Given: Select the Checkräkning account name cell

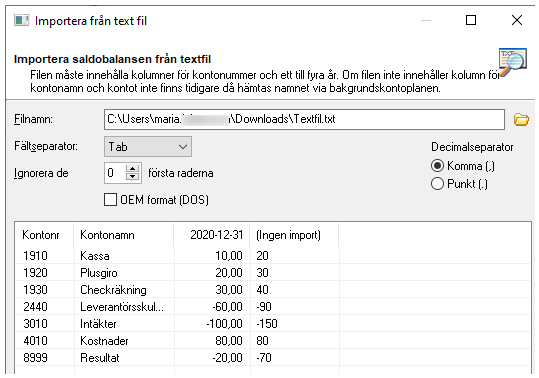Looking at the screenshot, I should [113, 290].
